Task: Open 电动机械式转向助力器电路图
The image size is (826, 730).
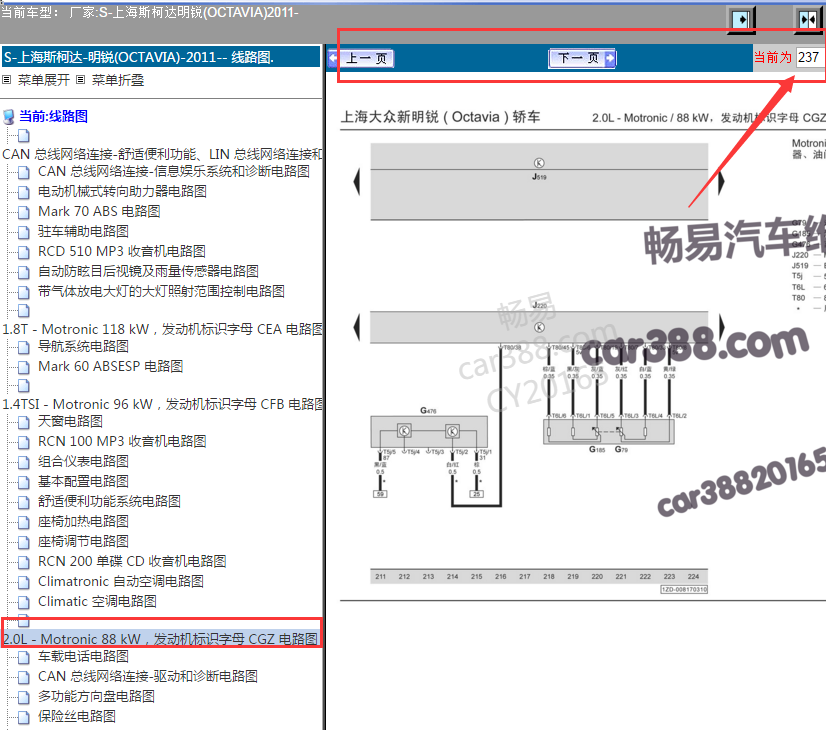Action: (122, 191)
